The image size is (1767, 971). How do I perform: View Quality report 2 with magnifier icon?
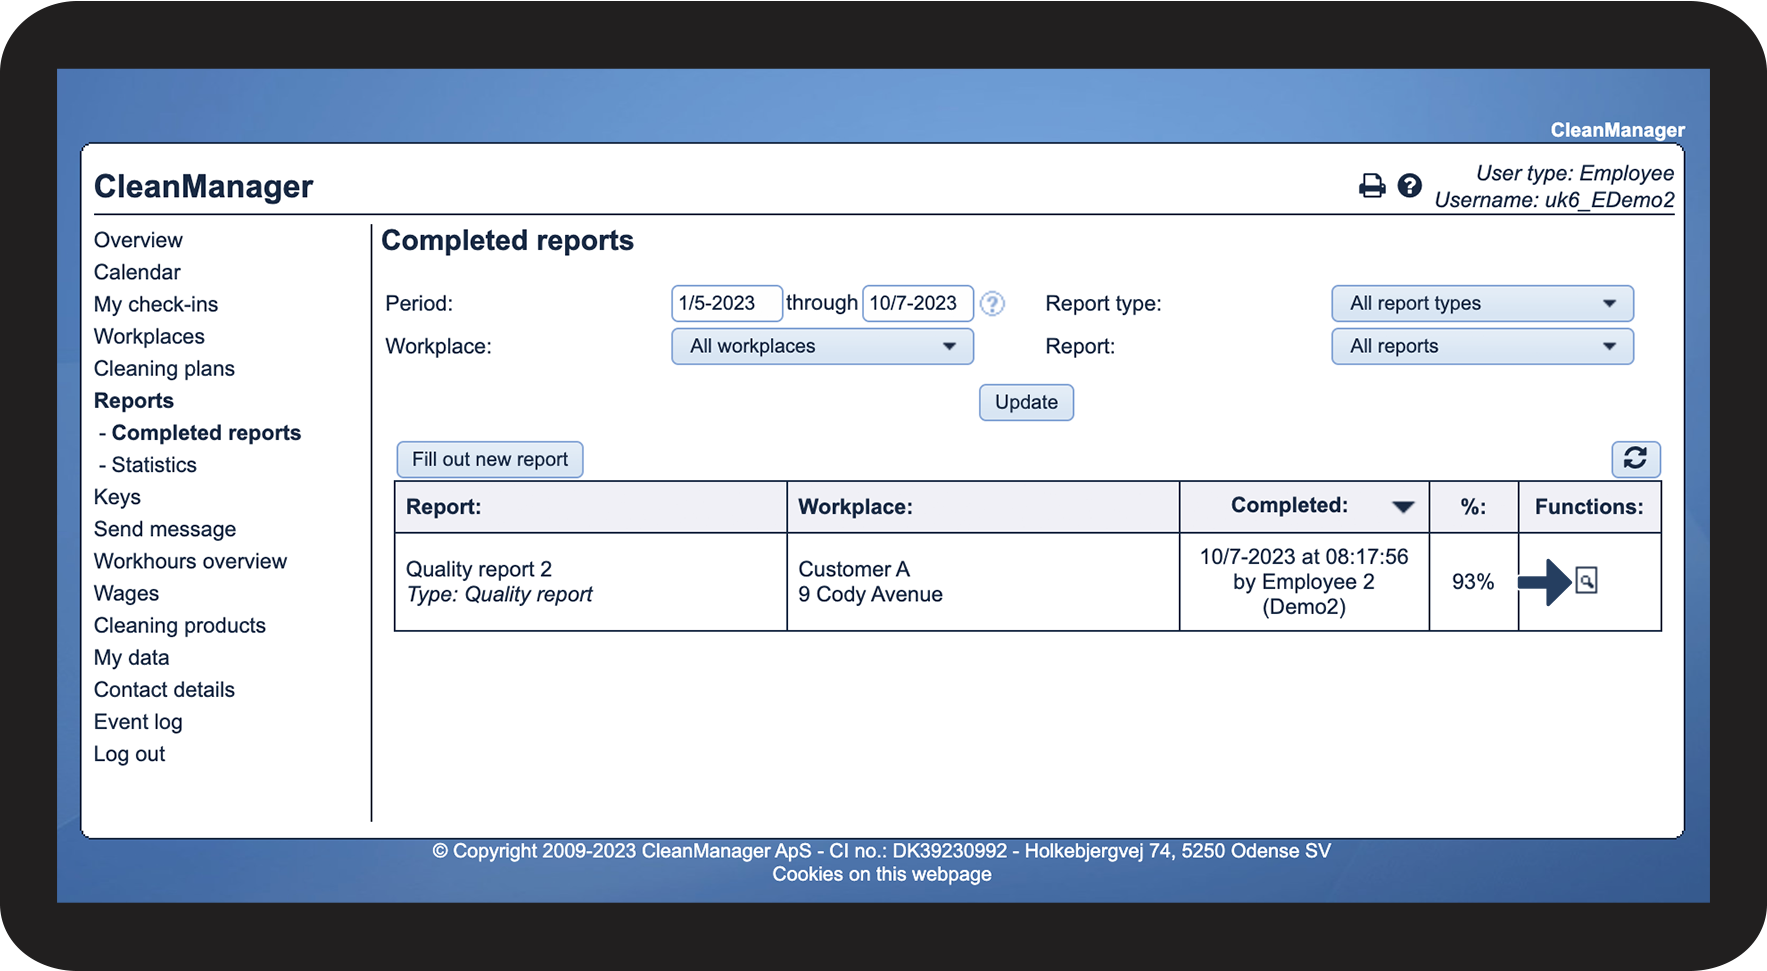pos(1586,581)
